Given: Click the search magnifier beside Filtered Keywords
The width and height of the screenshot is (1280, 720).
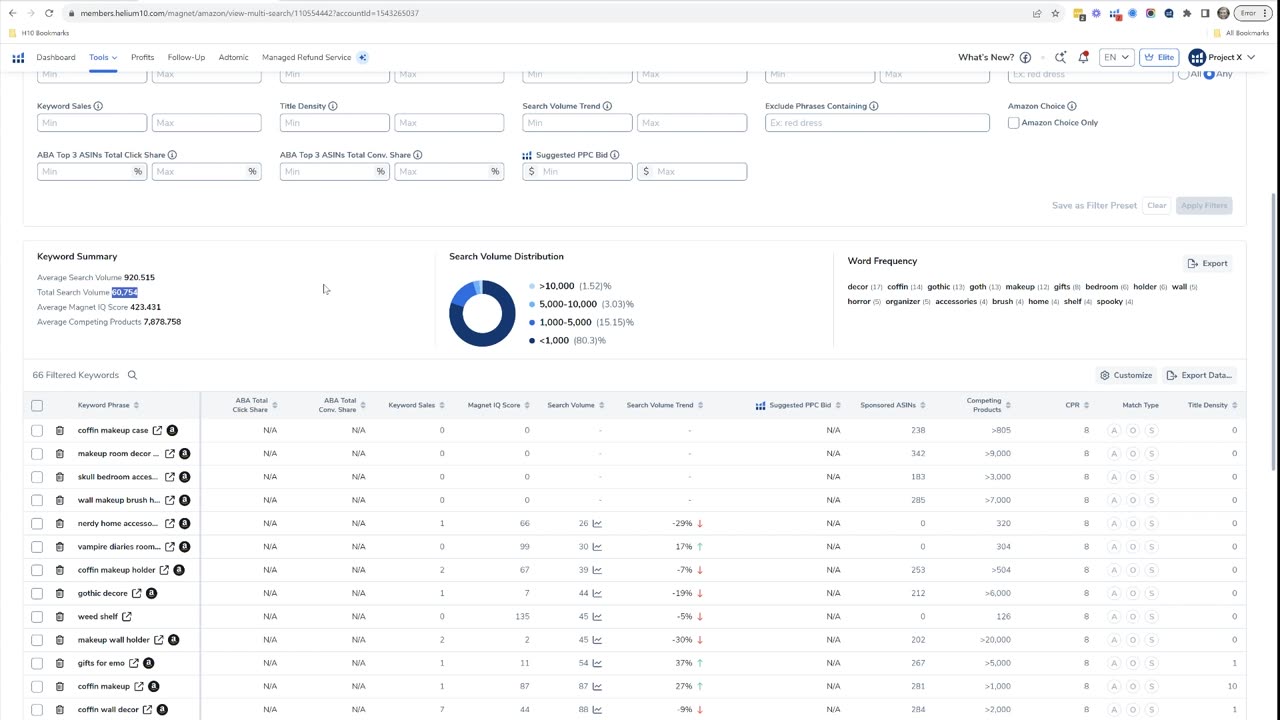Looking at the screenshot, I should point(132,375).
